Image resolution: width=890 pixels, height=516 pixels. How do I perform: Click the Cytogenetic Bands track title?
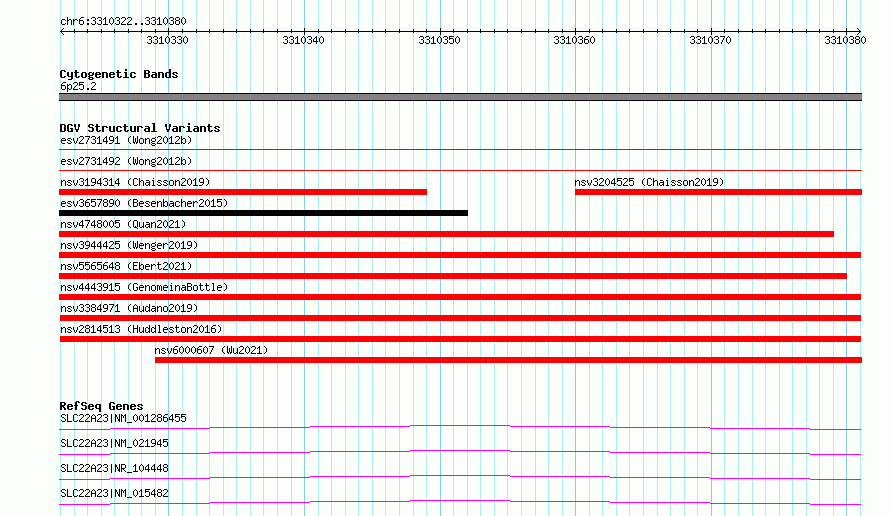click(x=119, y=74)
